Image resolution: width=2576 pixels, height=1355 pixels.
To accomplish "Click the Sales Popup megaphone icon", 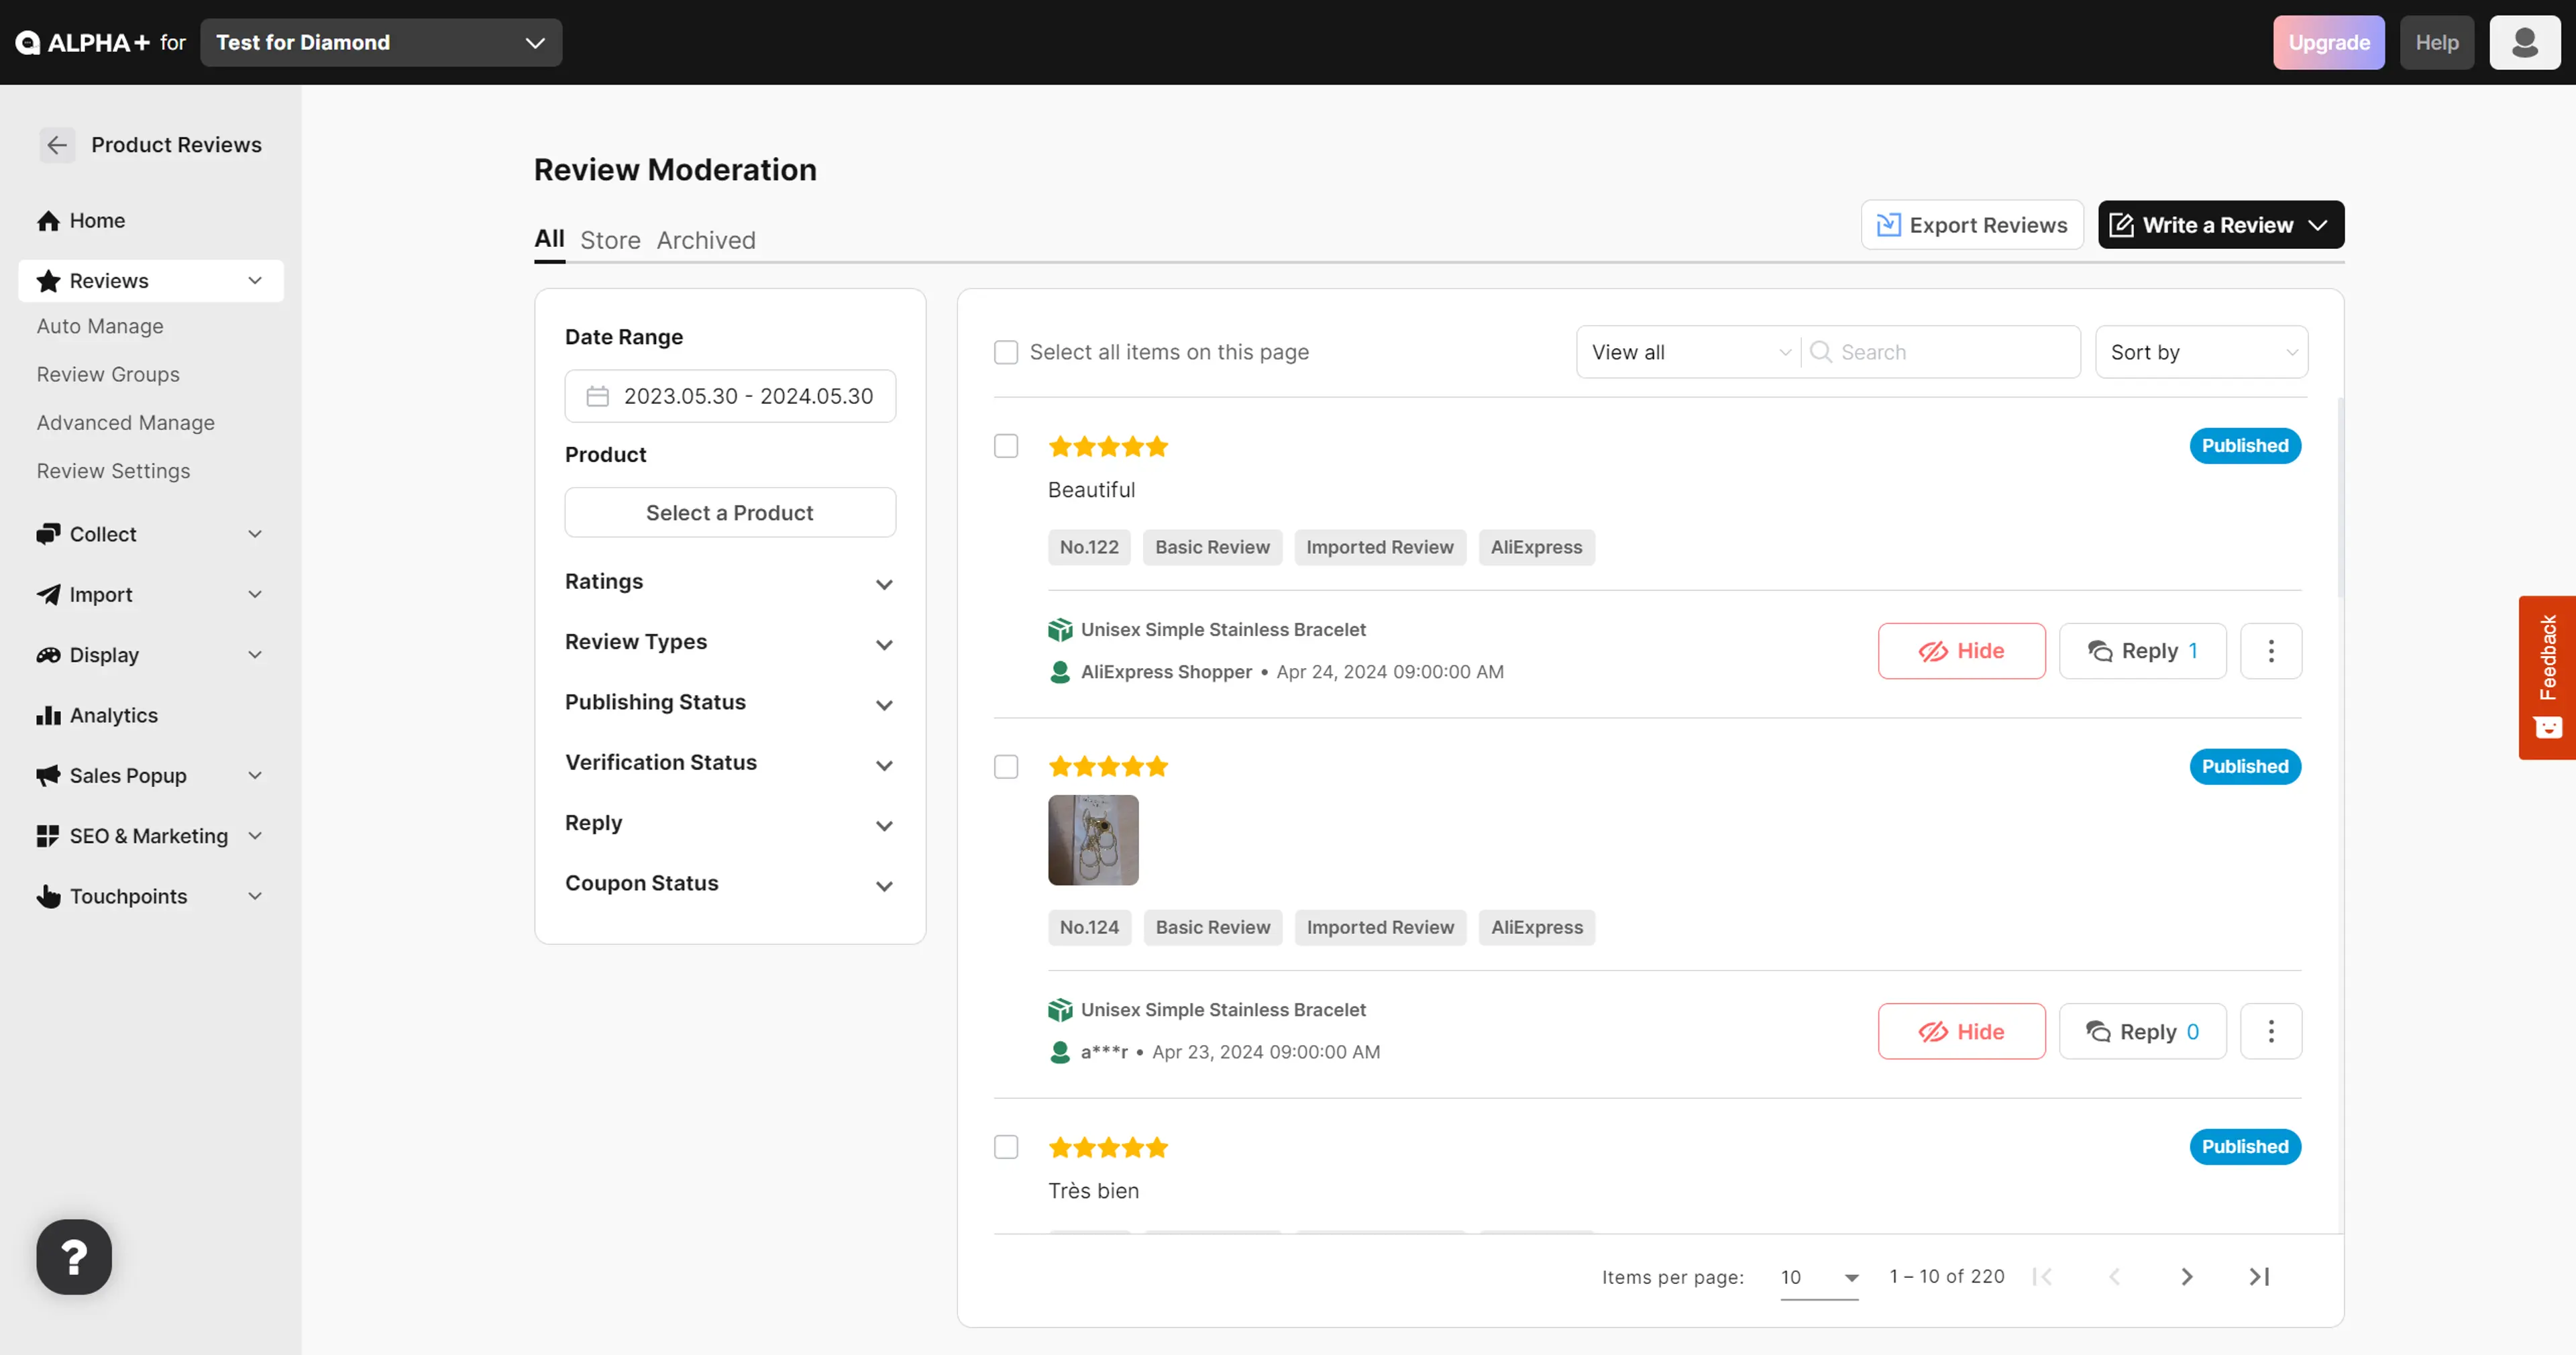I will [48, 775].
